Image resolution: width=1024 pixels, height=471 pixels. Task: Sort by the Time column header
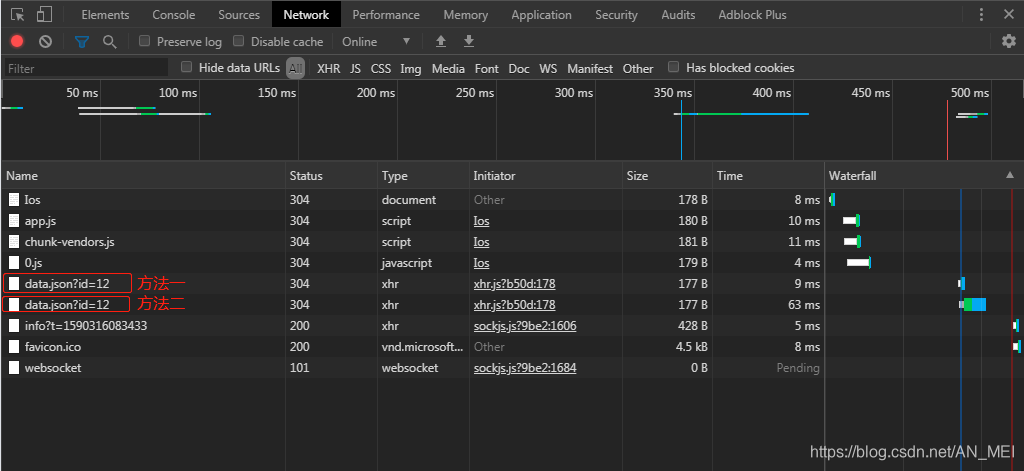(768, 176)
